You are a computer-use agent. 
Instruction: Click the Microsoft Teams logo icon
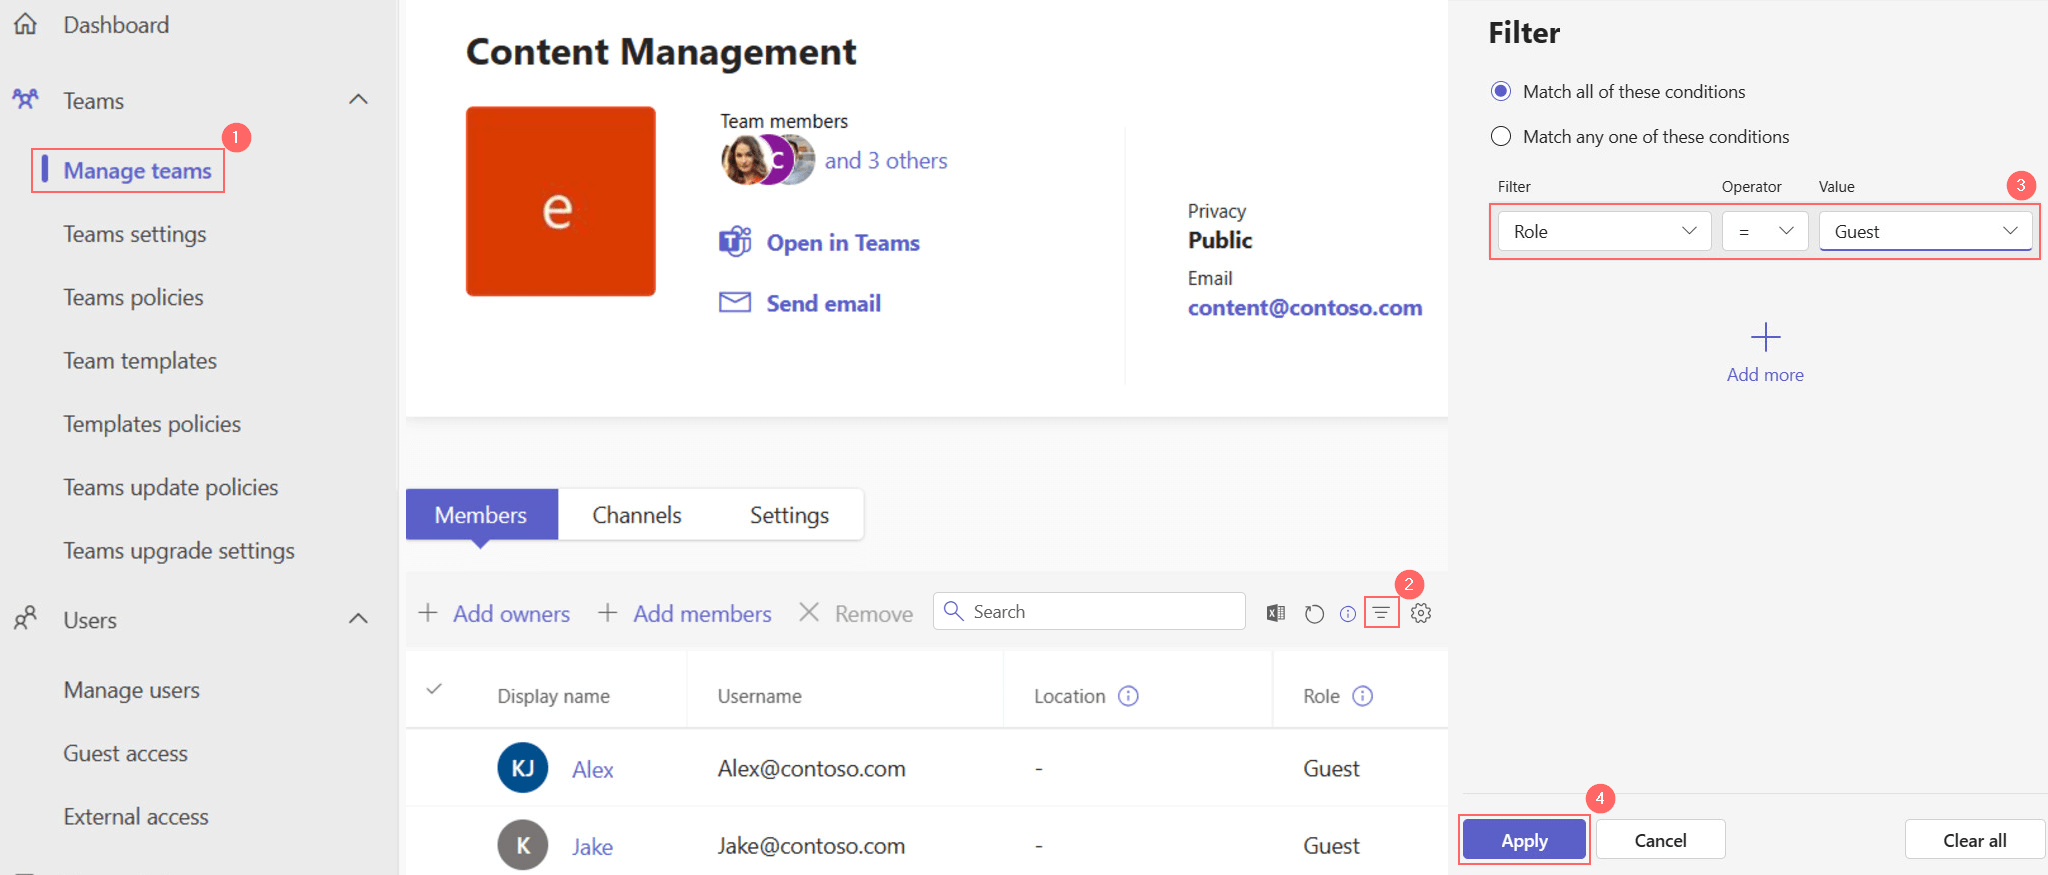pos(735,241)
